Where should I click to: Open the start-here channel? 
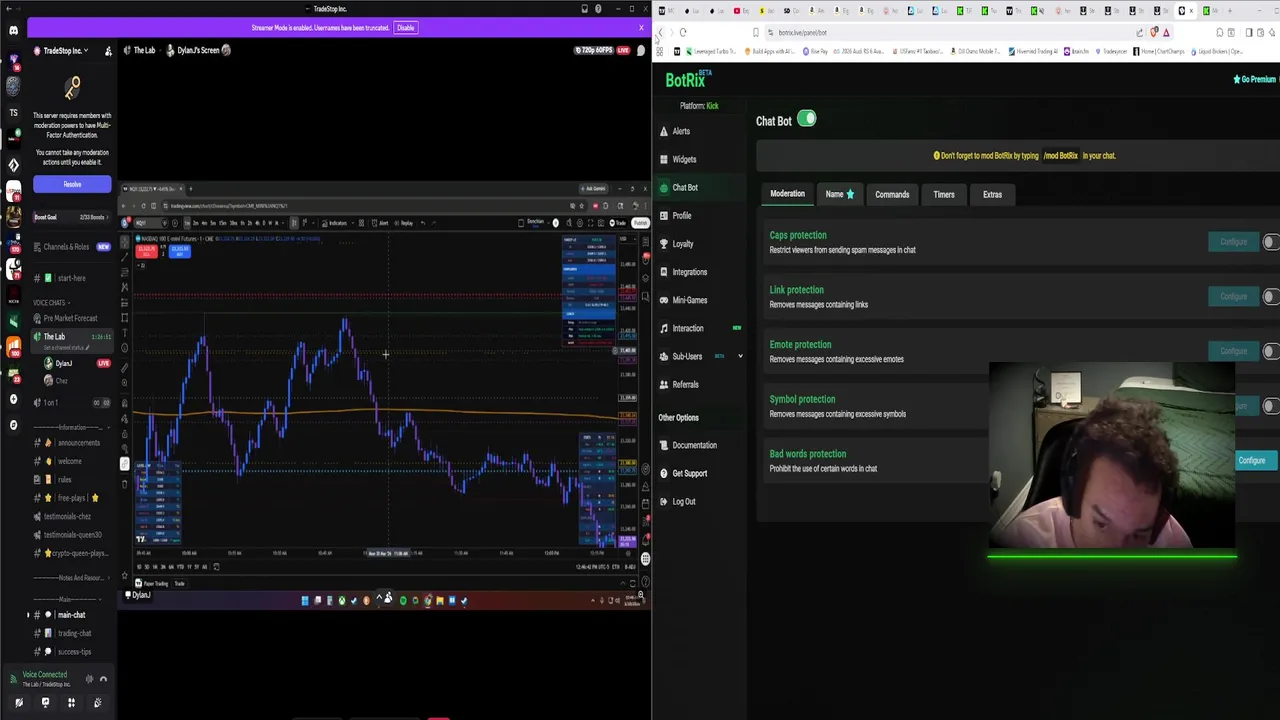coord(71,278)
